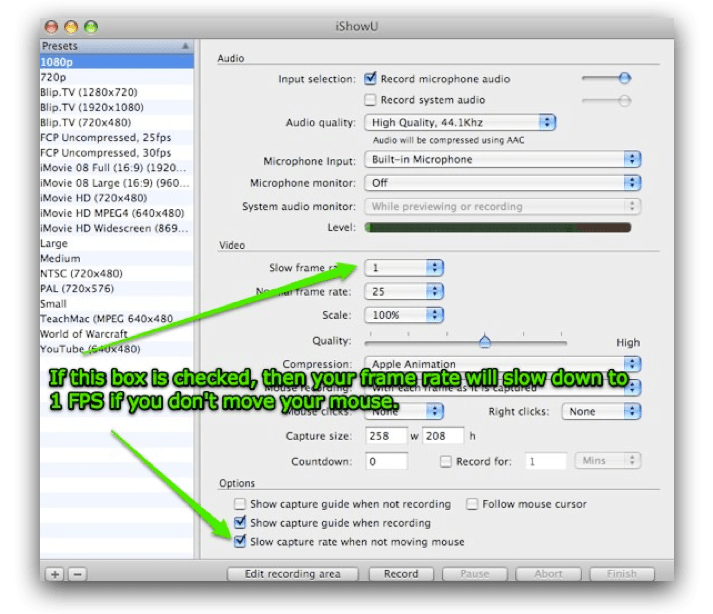Select the 1080p preset

(117, 61)
